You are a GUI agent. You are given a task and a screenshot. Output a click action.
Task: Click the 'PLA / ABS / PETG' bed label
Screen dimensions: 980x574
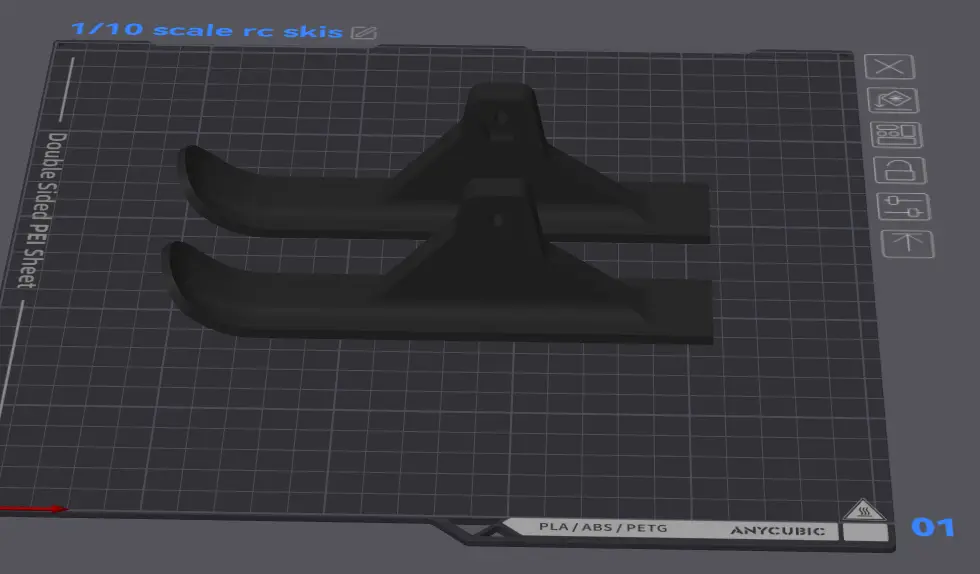(603, 527)
